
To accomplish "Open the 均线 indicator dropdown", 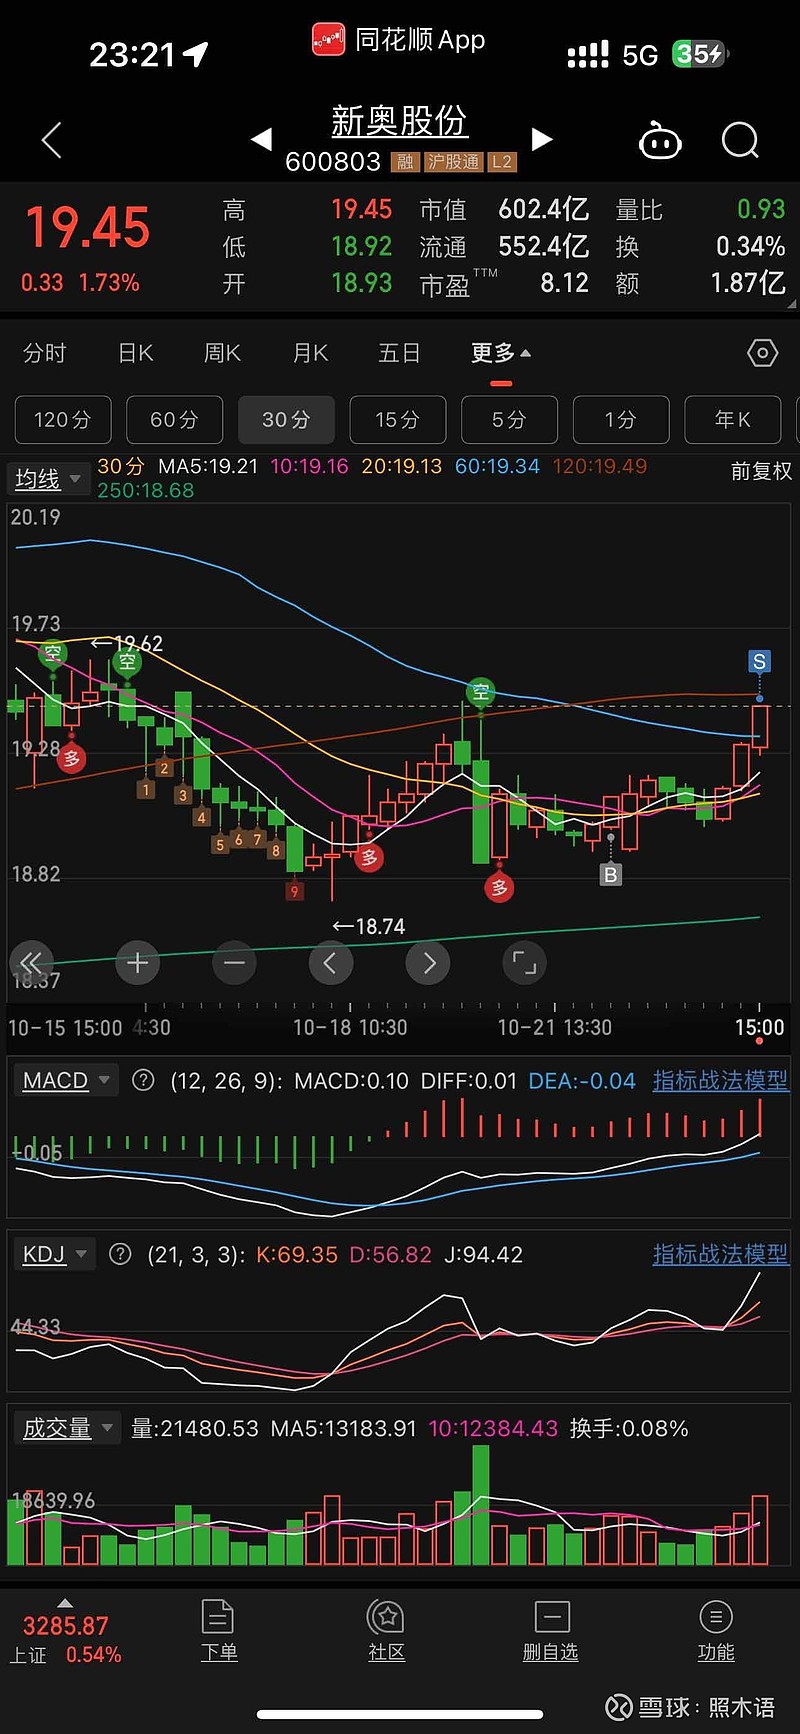I will coord(49,479).
